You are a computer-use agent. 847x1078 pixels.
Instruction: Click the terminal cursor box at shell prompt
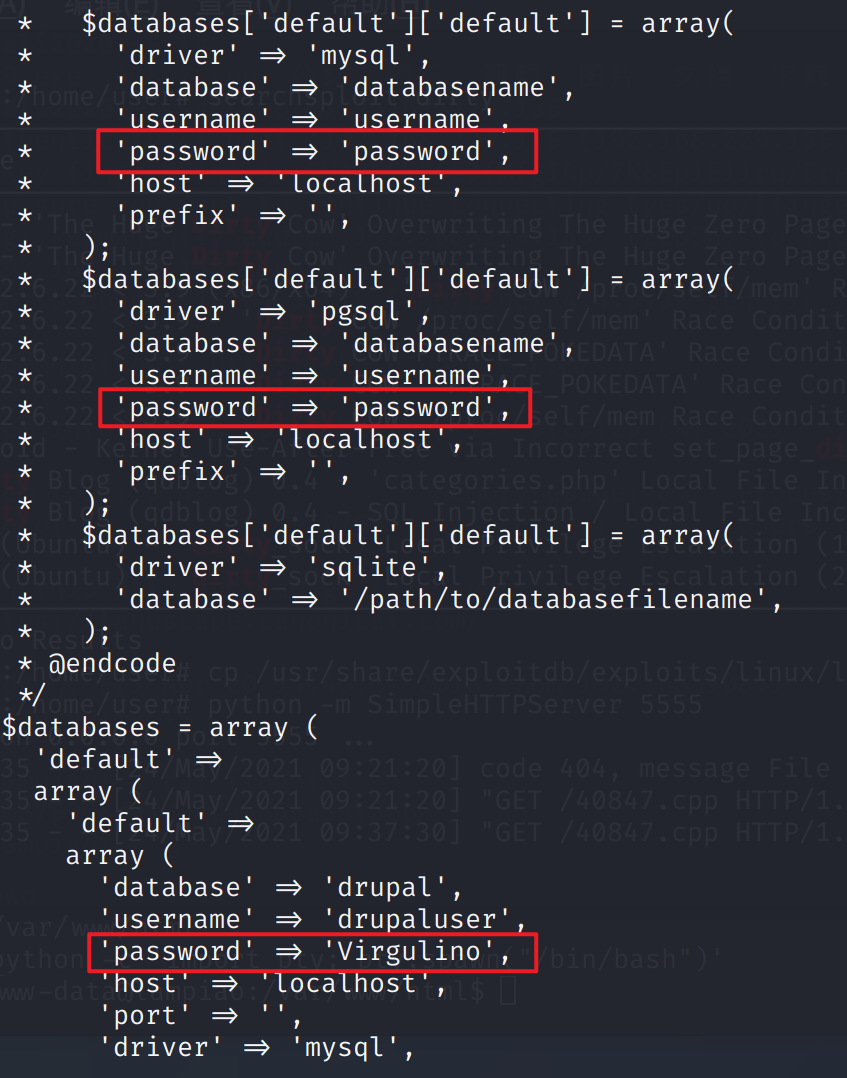507,991
